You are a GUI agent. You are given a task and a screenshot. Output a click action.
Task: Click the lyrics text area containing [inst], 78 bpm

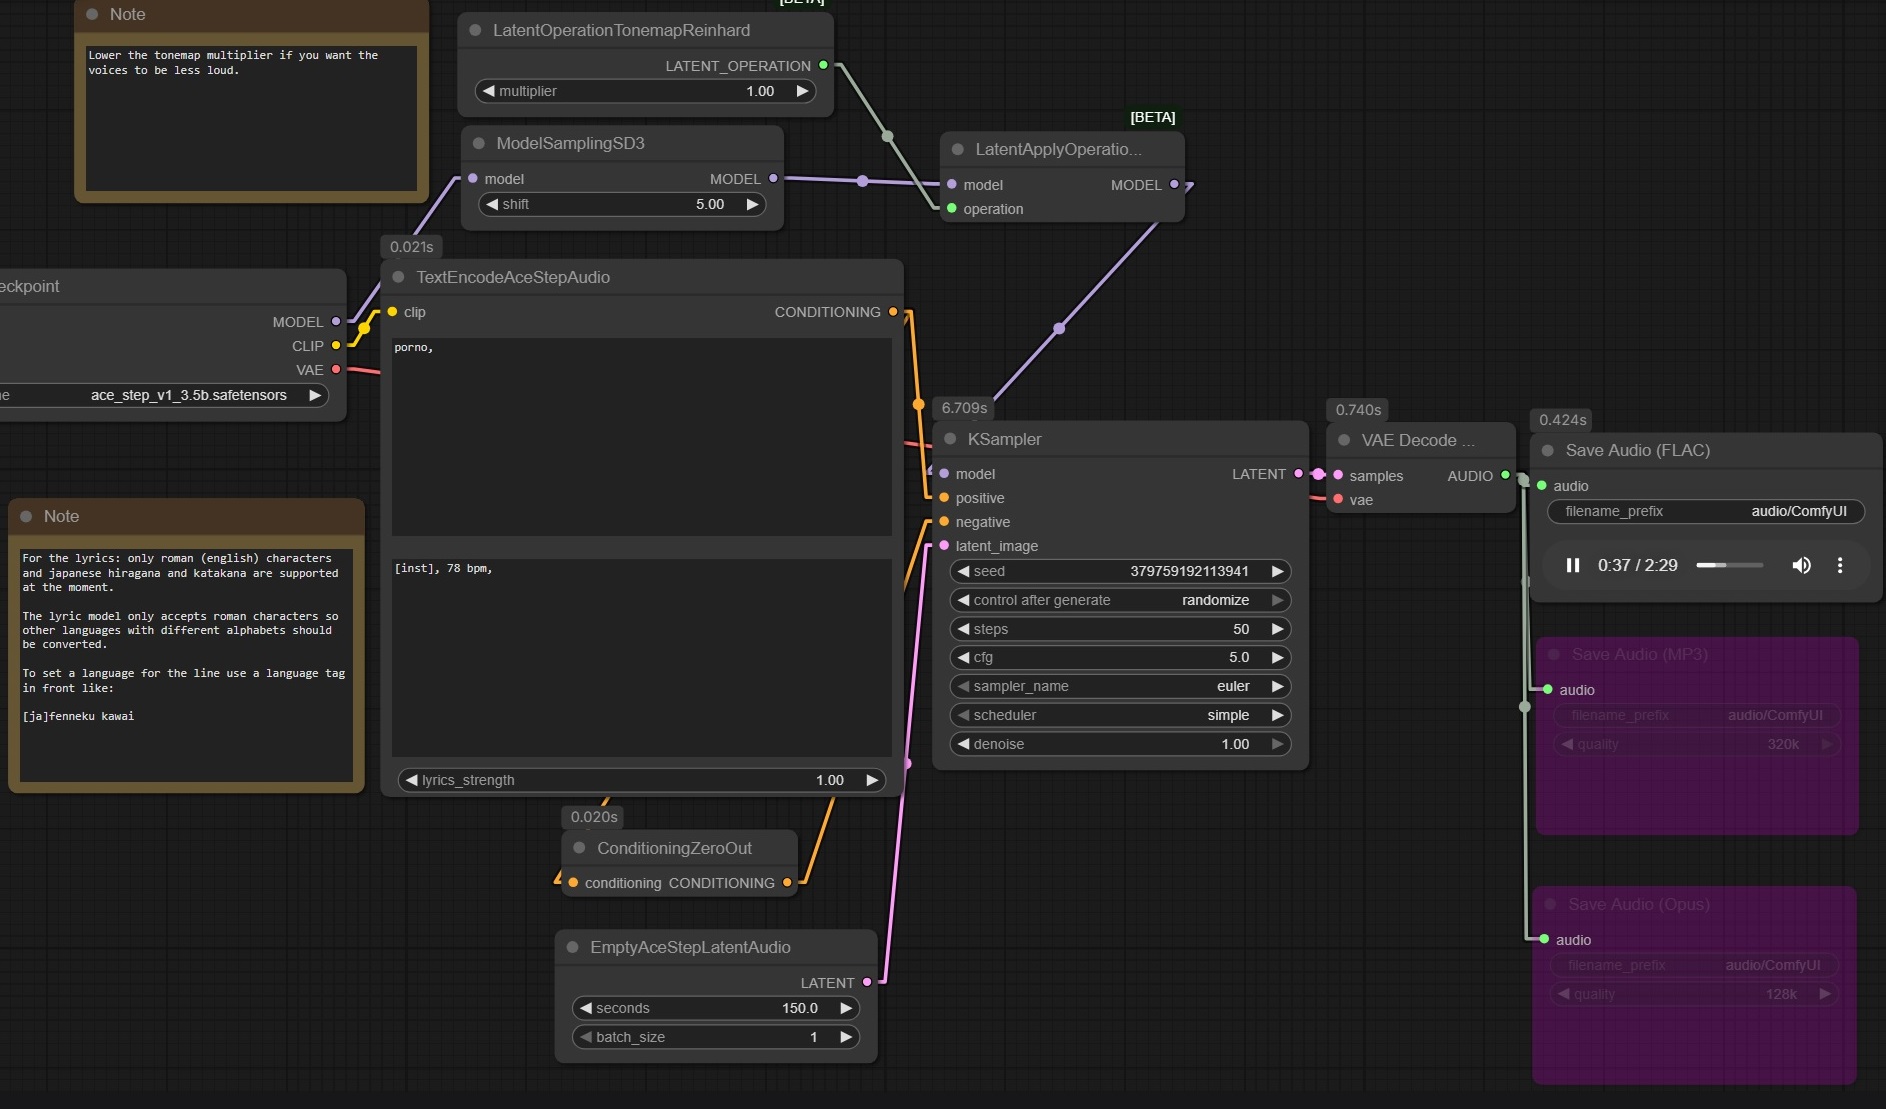point(642,657)
